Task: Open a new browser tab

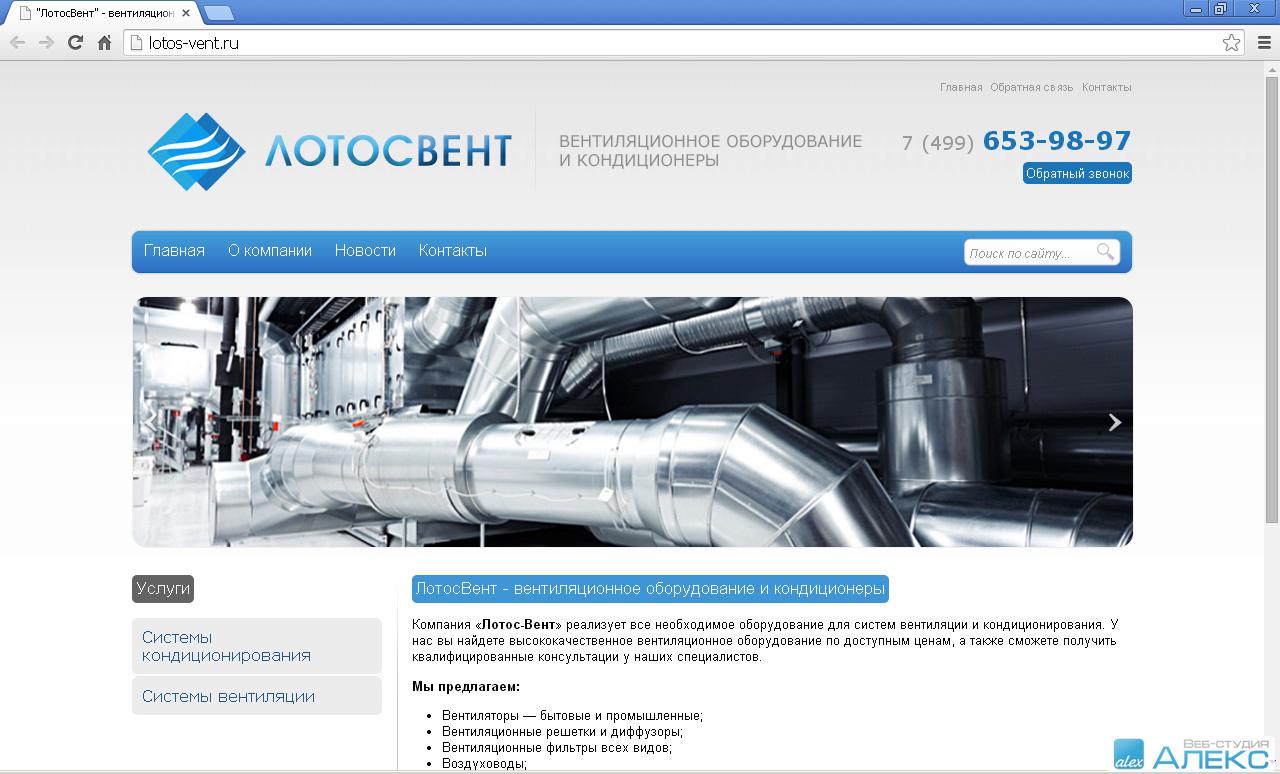Action: 218,13
